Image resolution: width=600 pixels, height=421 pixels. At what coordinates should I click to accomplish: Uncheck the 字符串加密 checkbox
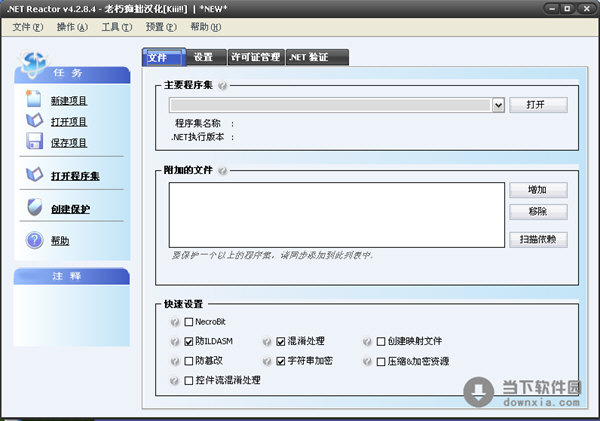[281, 361]
